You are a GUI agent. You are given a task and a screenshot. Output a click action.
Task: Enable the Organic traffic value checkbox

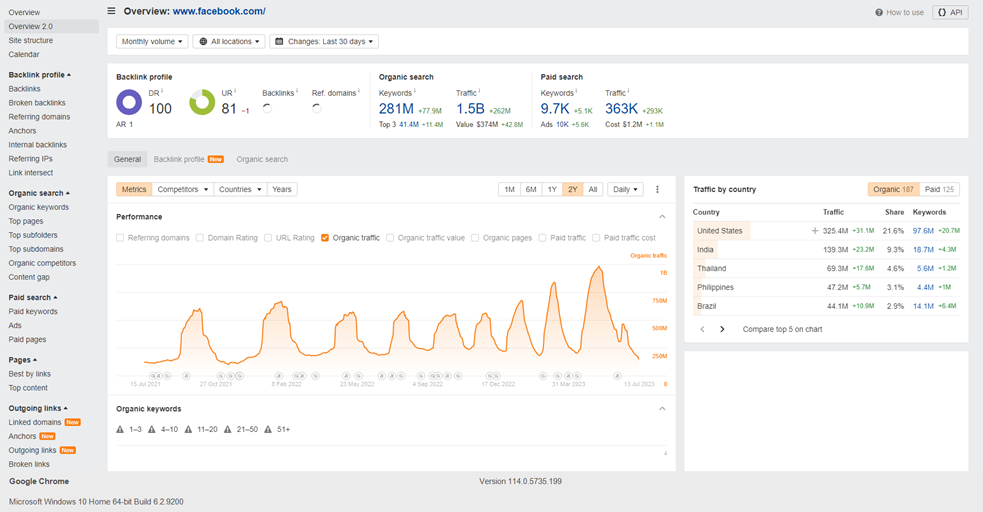pyautogui.click(x=390, y=238)
